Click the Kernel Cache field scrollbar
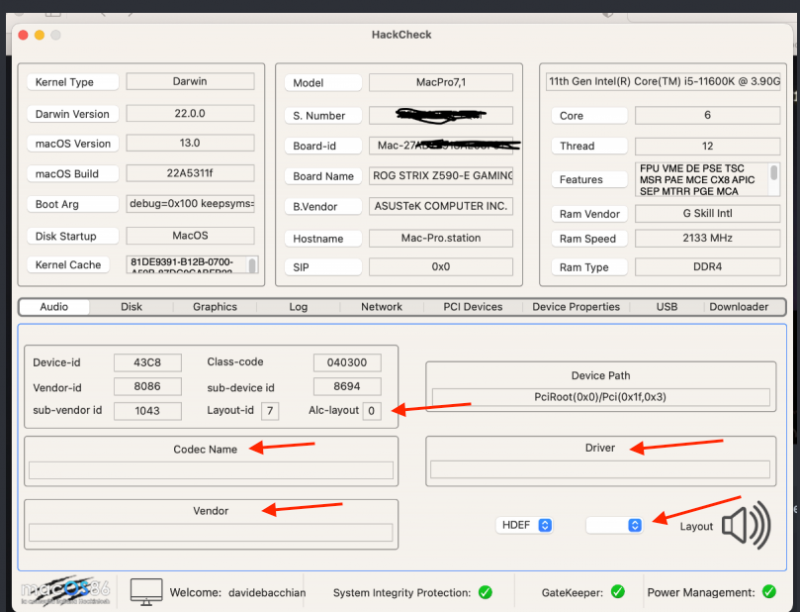800x612 pixels. pyautogui.click(x=252, y=265)
